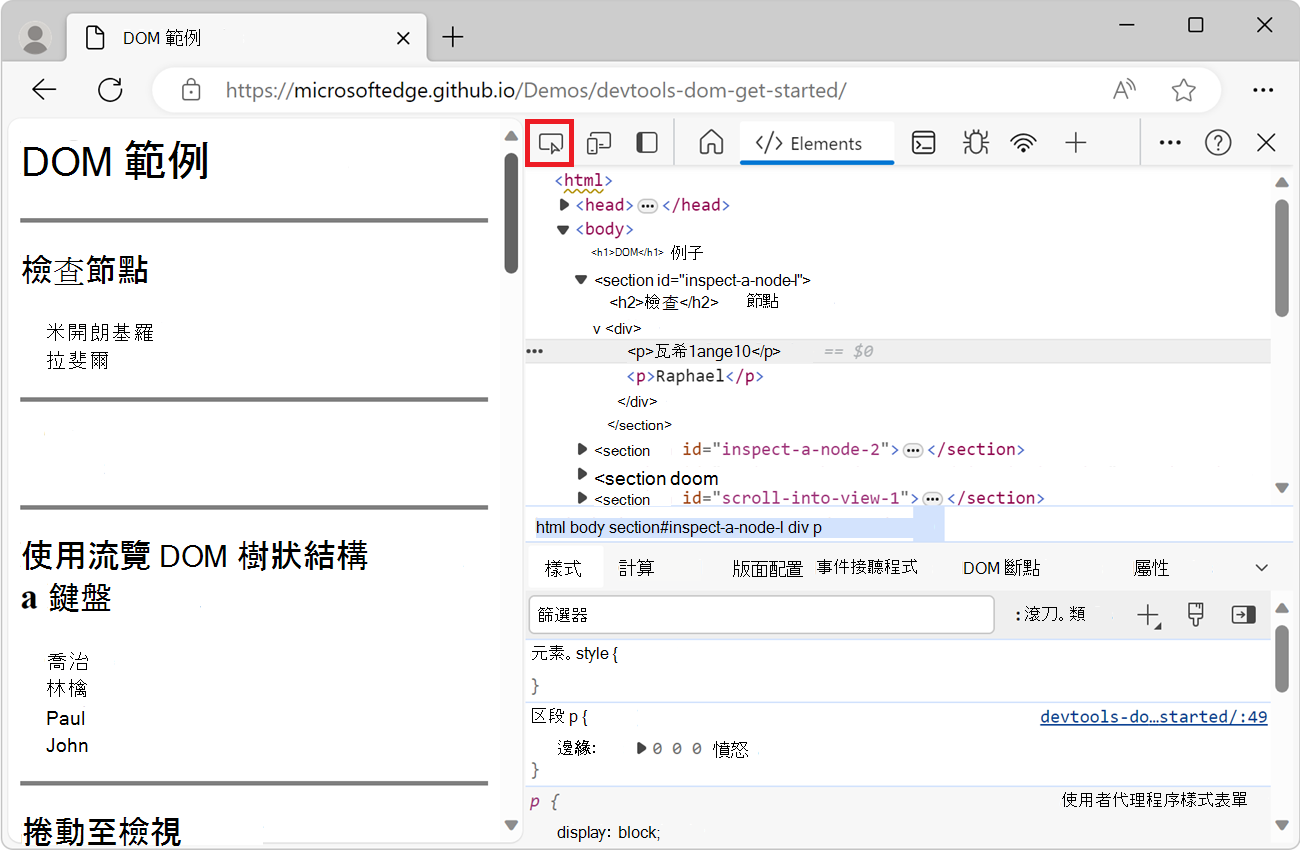Screen dimensions: 1300x850
Task: Switch to the Elements tab
Action: click(816, 143)
